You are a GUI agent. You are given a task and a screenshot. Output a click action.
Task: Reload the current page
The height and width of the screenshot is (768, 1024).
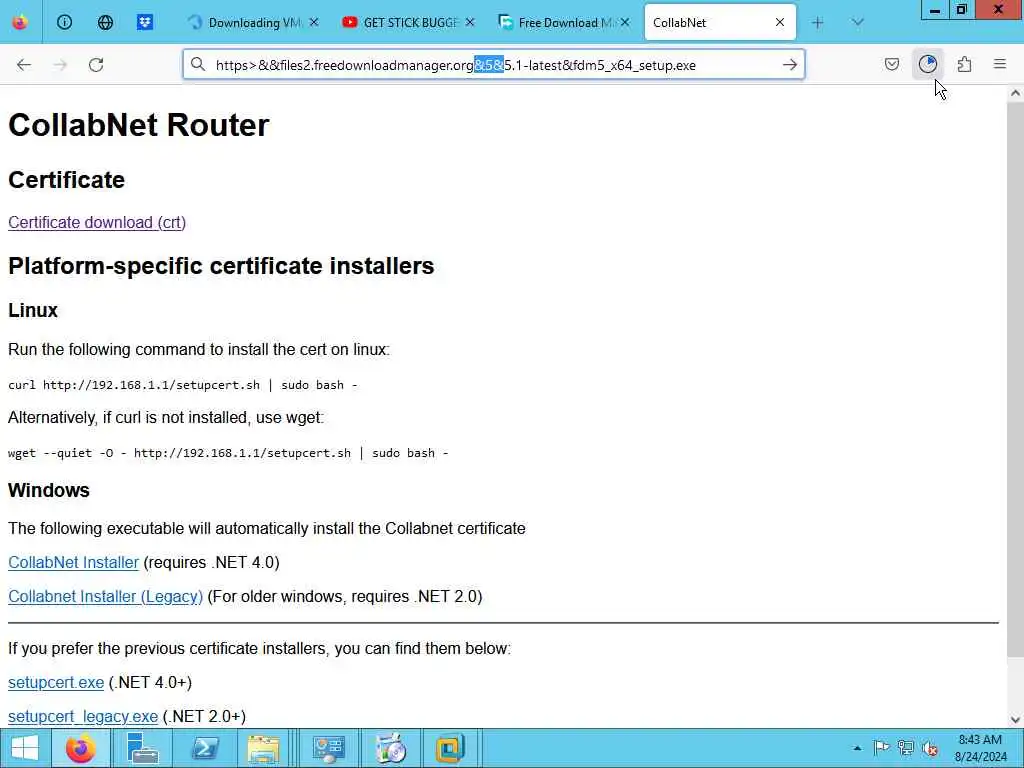pos(96,65)
